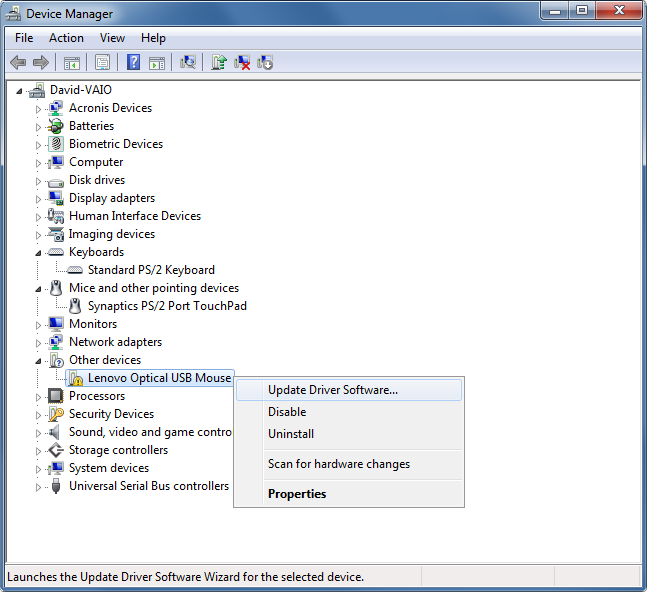
Task: Collapse the Keyboards node
Action: (x=38, y=253)
